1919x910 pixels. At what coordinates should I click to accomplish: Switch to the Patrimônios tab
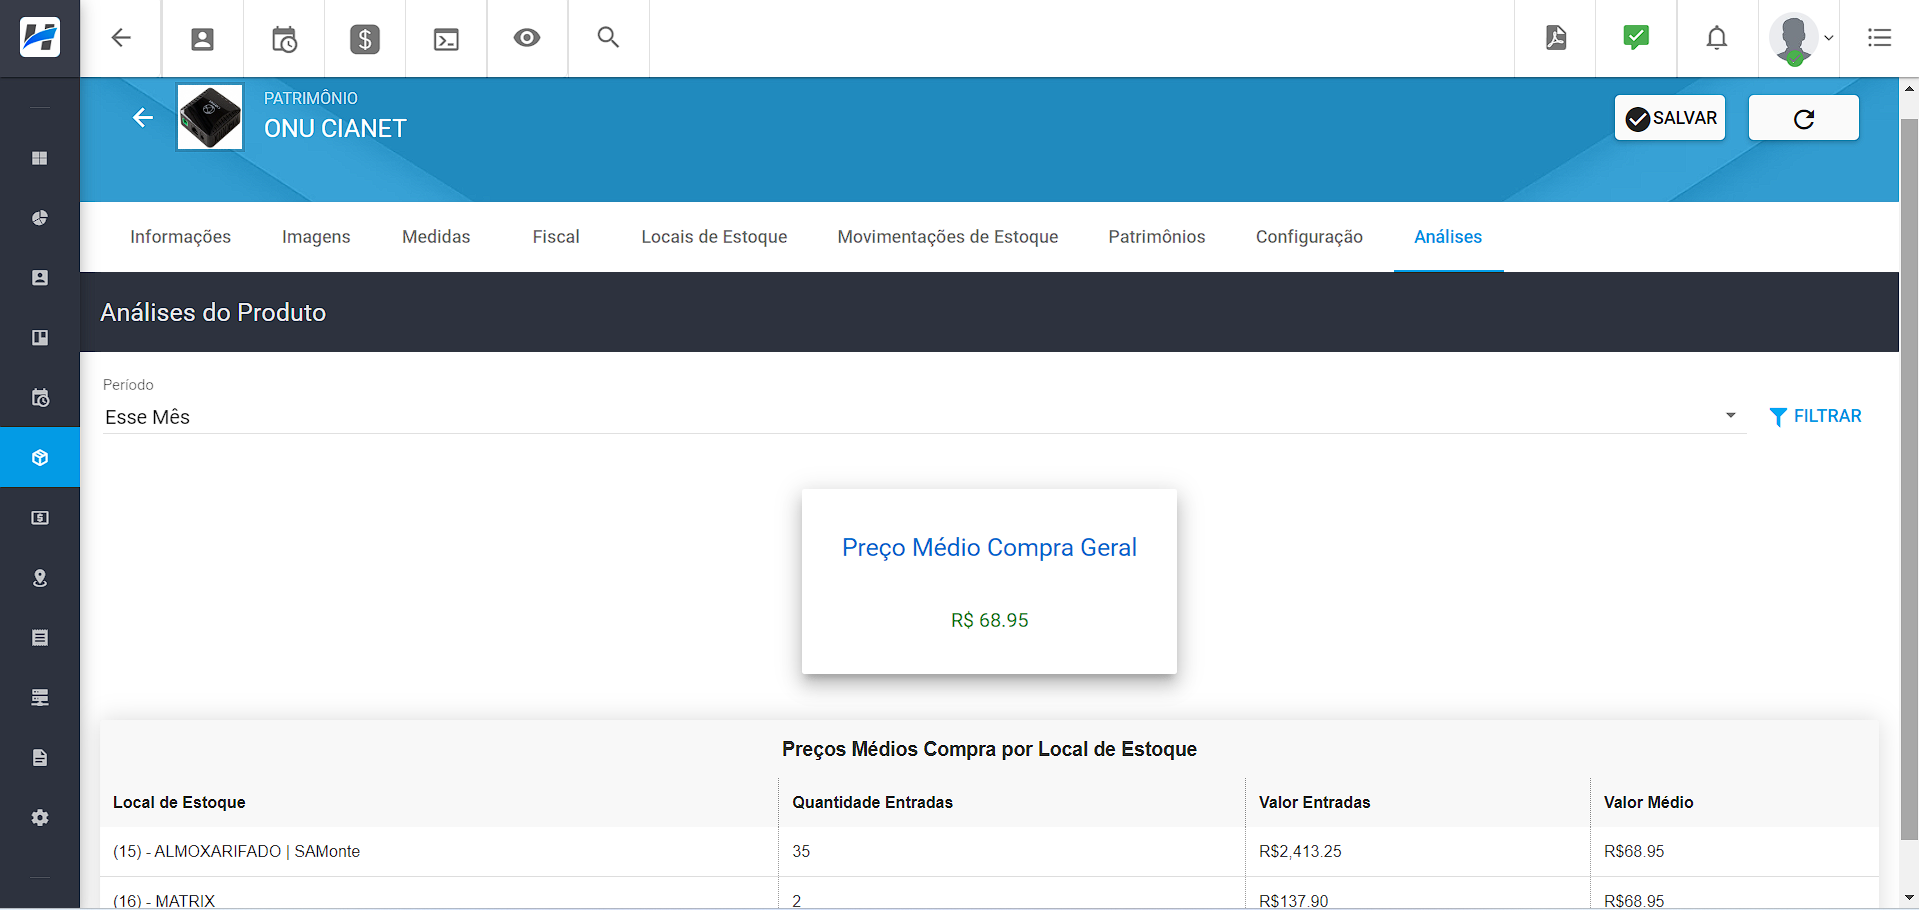(x=1157, y=237)
